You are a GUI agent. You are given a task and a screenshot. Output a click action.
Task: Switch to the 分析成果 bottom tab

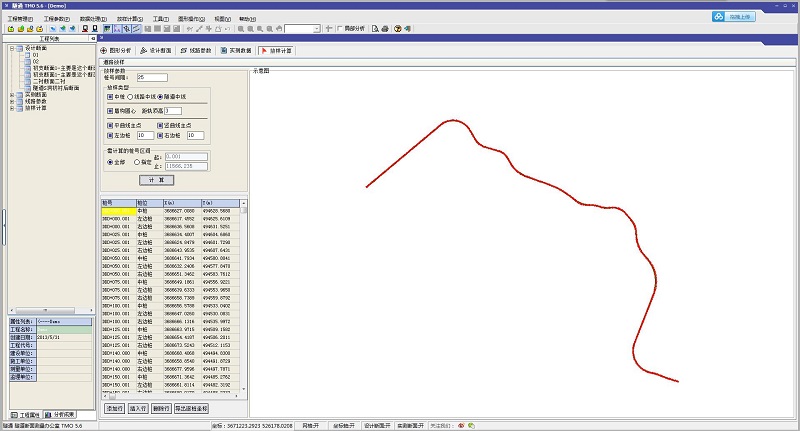pos(60,415)
